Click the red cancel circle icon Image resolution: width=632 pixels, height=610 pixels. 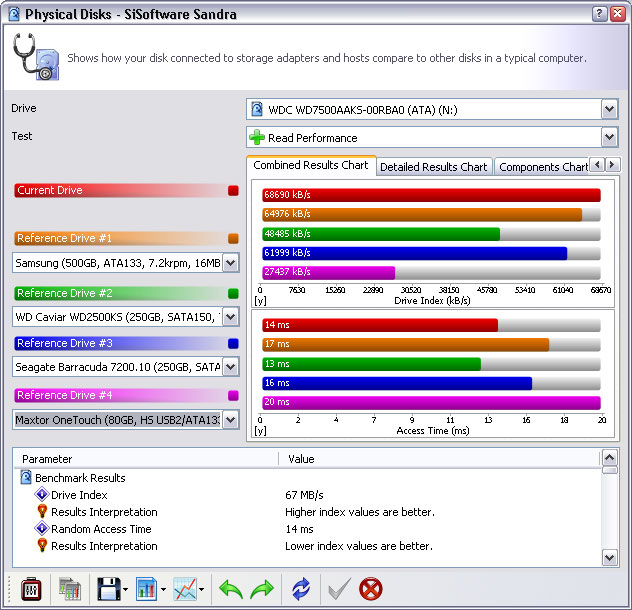tap(370, 589)
